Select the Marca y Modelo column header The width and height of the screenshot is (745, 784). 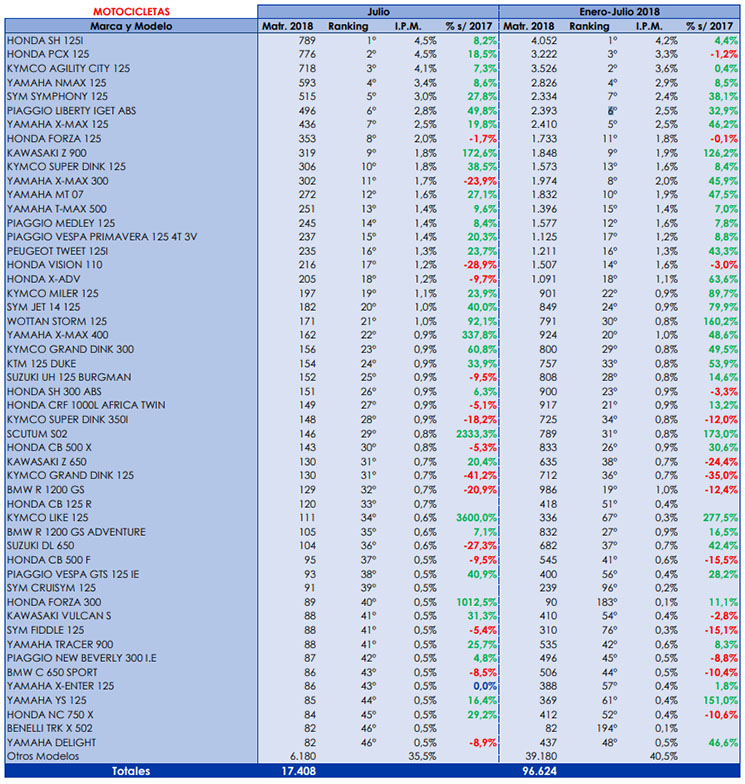(131, 26)
